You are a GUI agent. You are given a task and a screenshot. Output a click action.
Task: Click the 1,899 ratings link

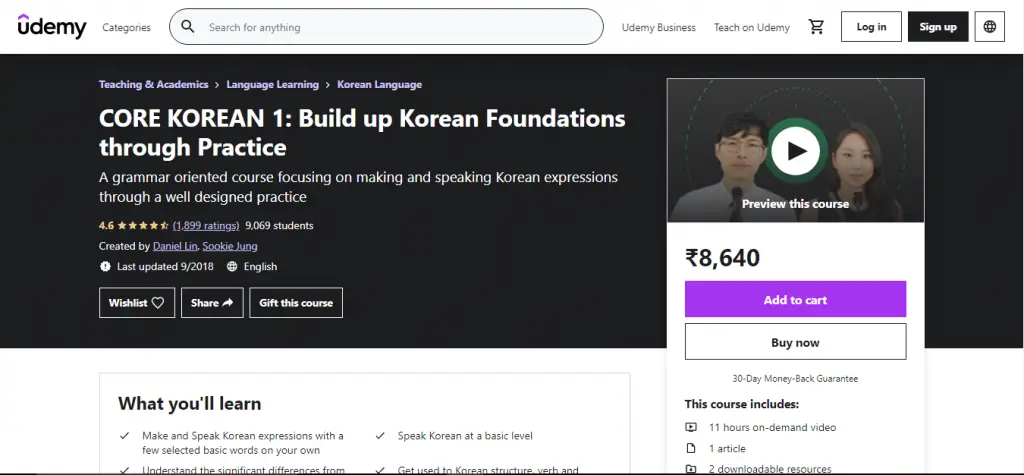205,226
